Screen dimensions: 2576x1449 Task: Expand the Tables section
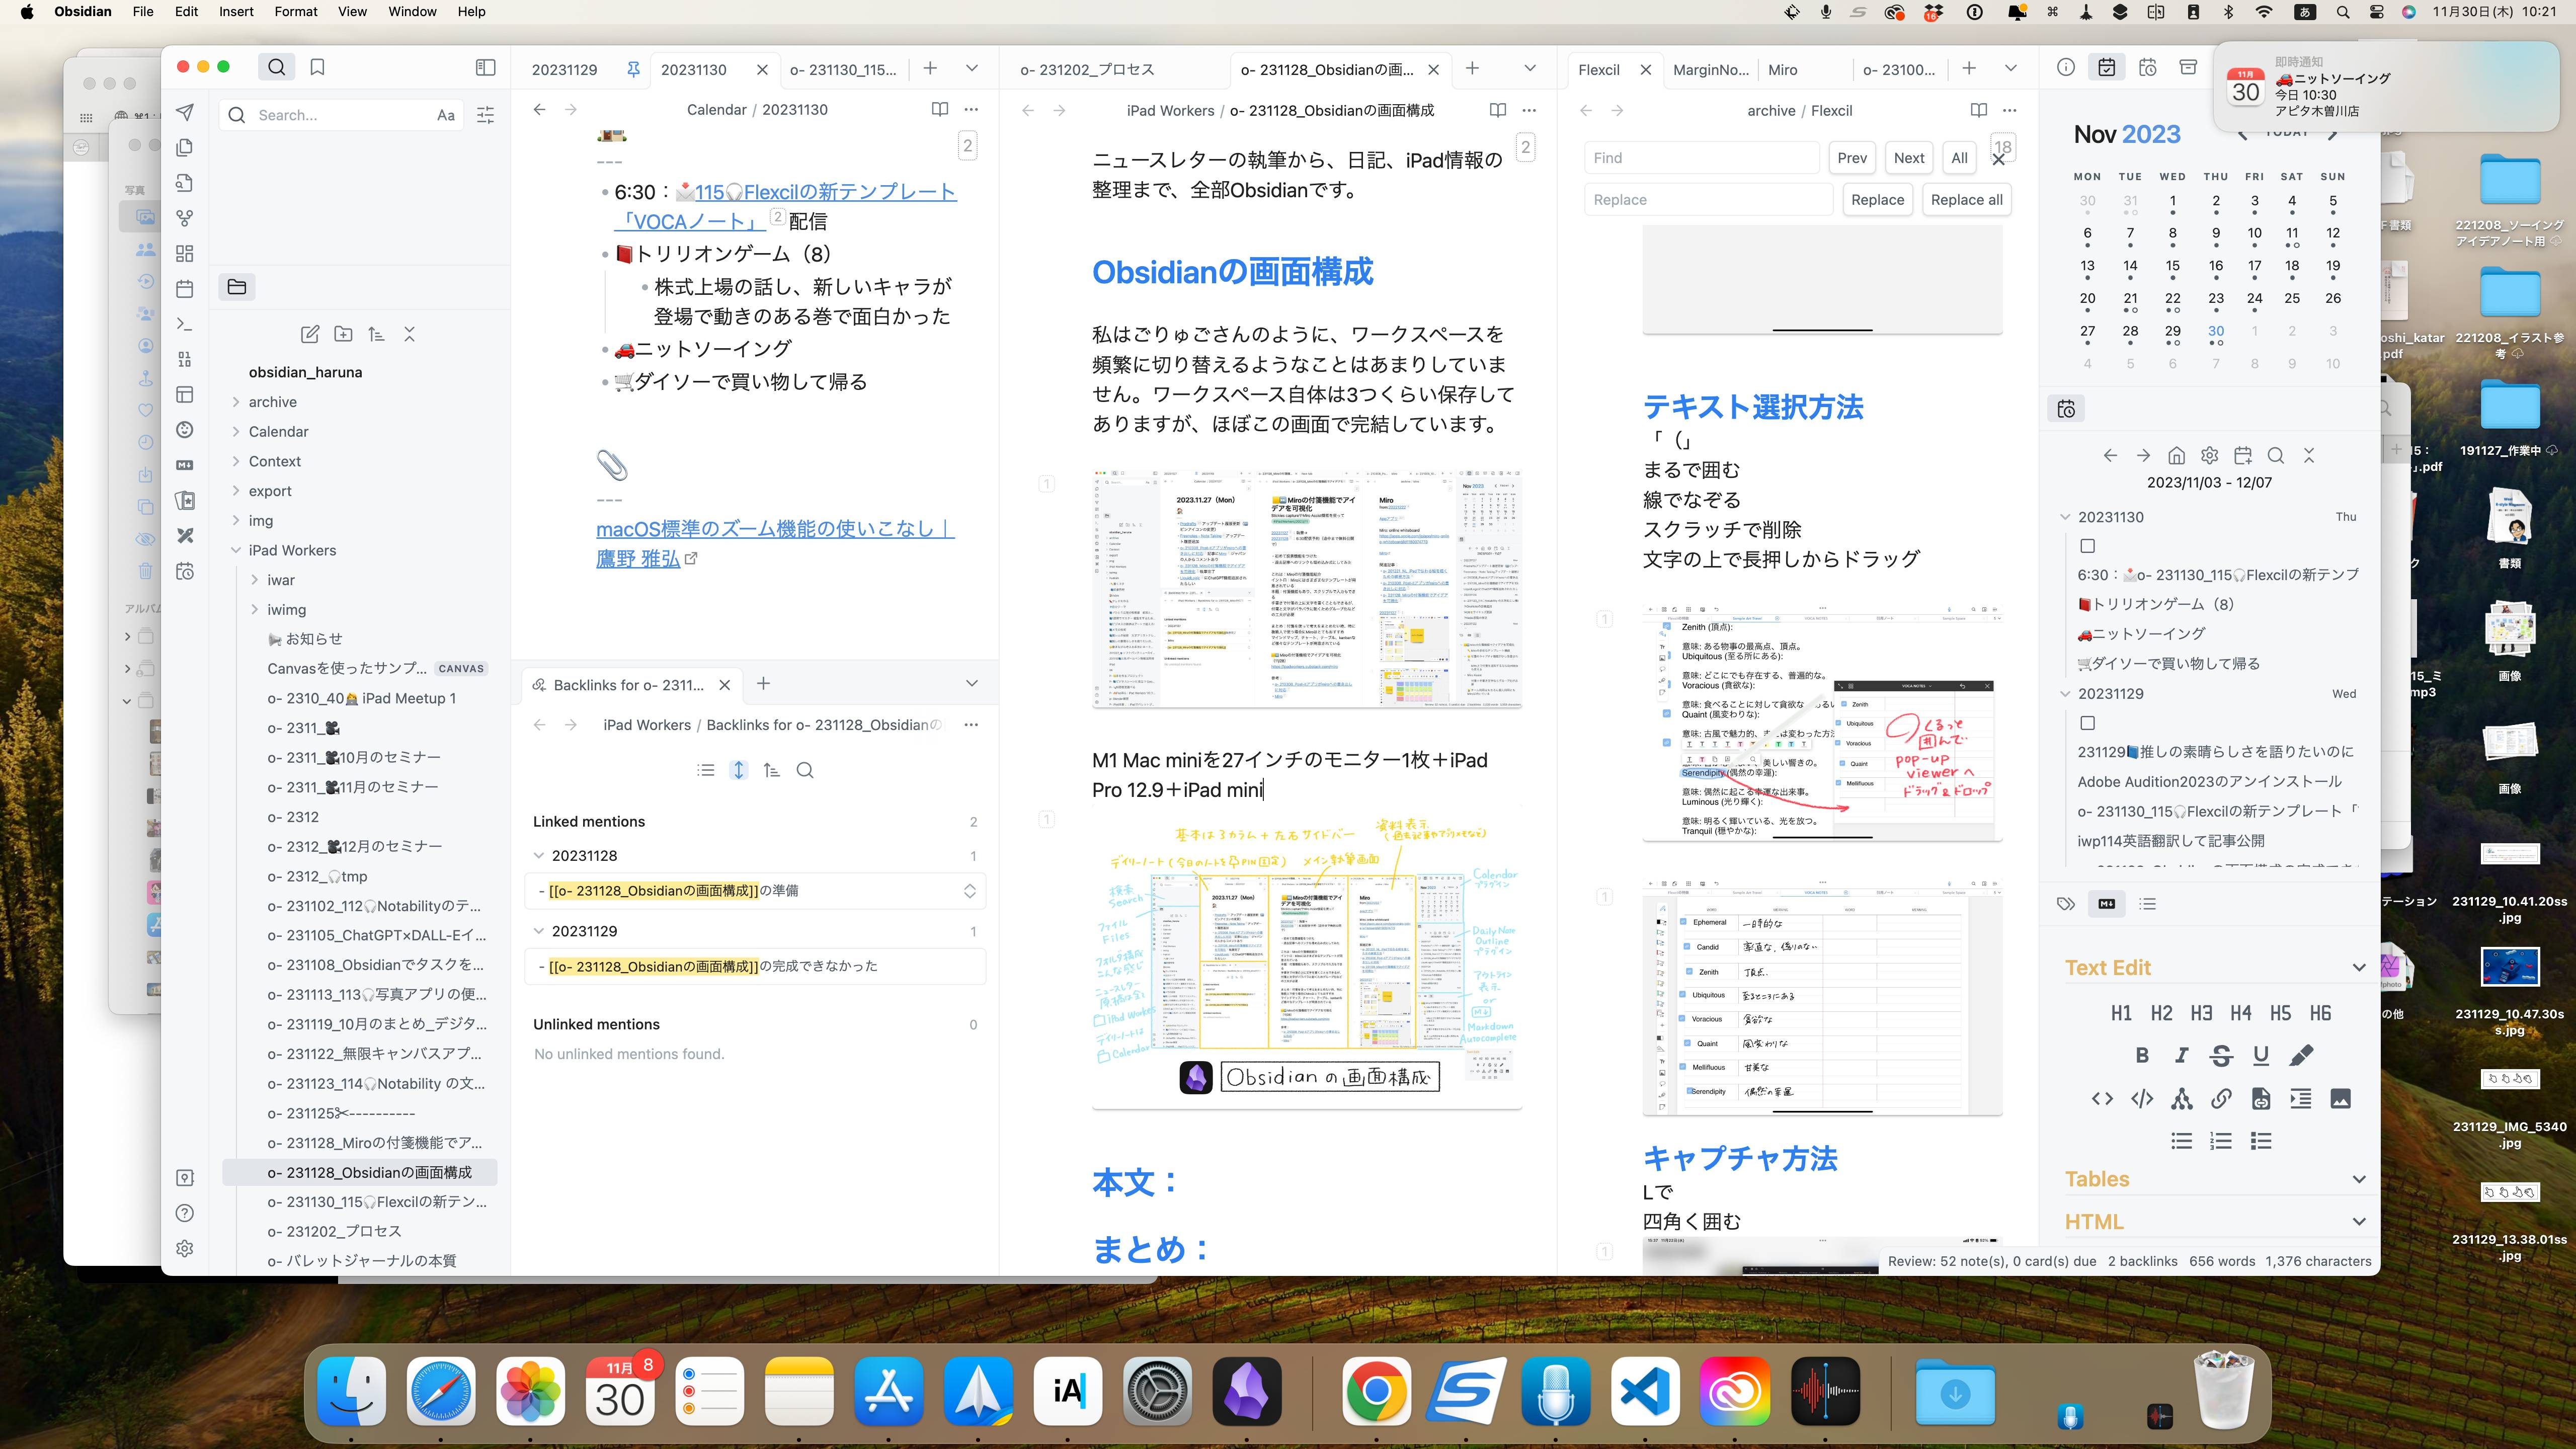pos(2359,1178)
